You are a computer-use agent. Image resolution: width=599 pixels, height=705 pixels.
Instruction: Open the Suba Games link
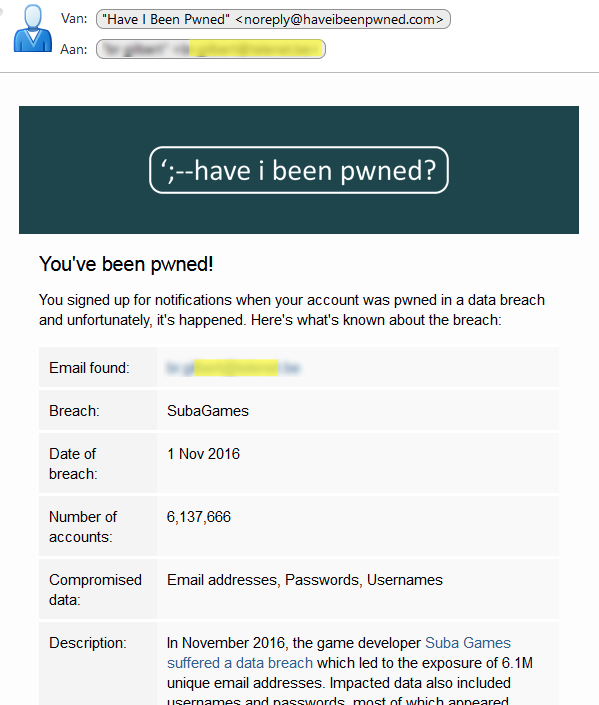[x=468, y=643]
